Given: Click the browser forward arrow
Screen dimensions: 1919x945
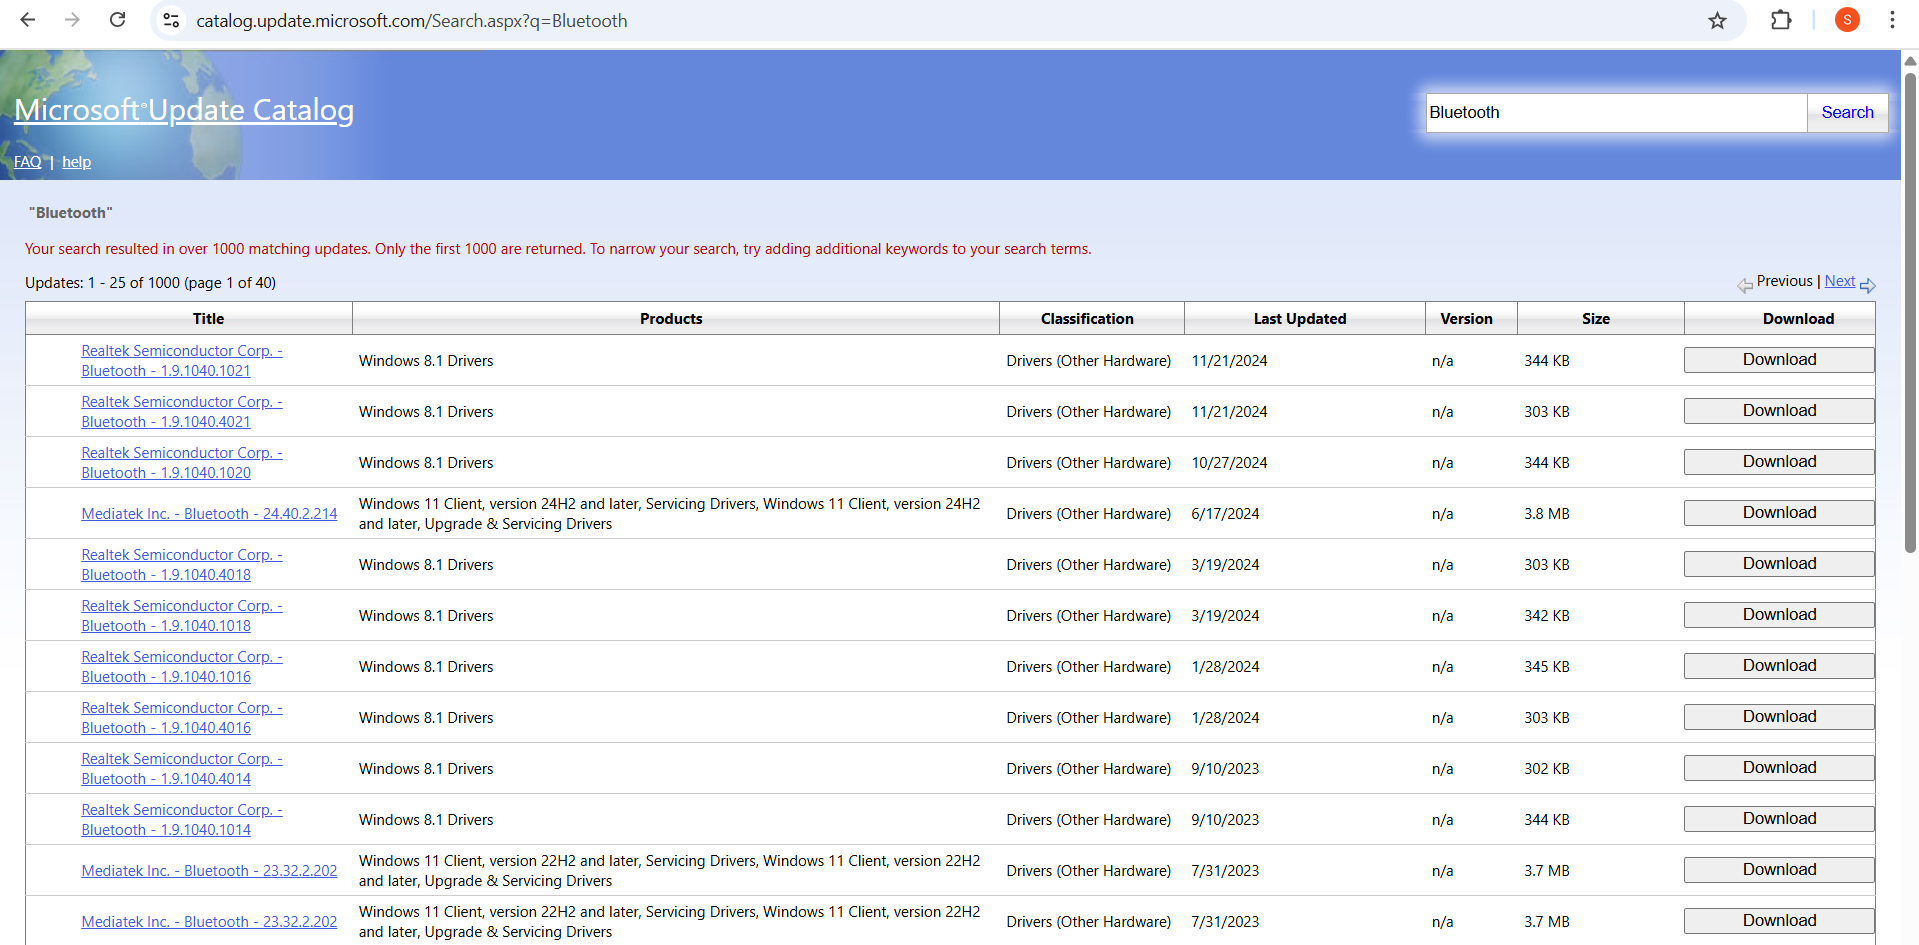Looking at the screenshot, I should click(x=72, y=20).
